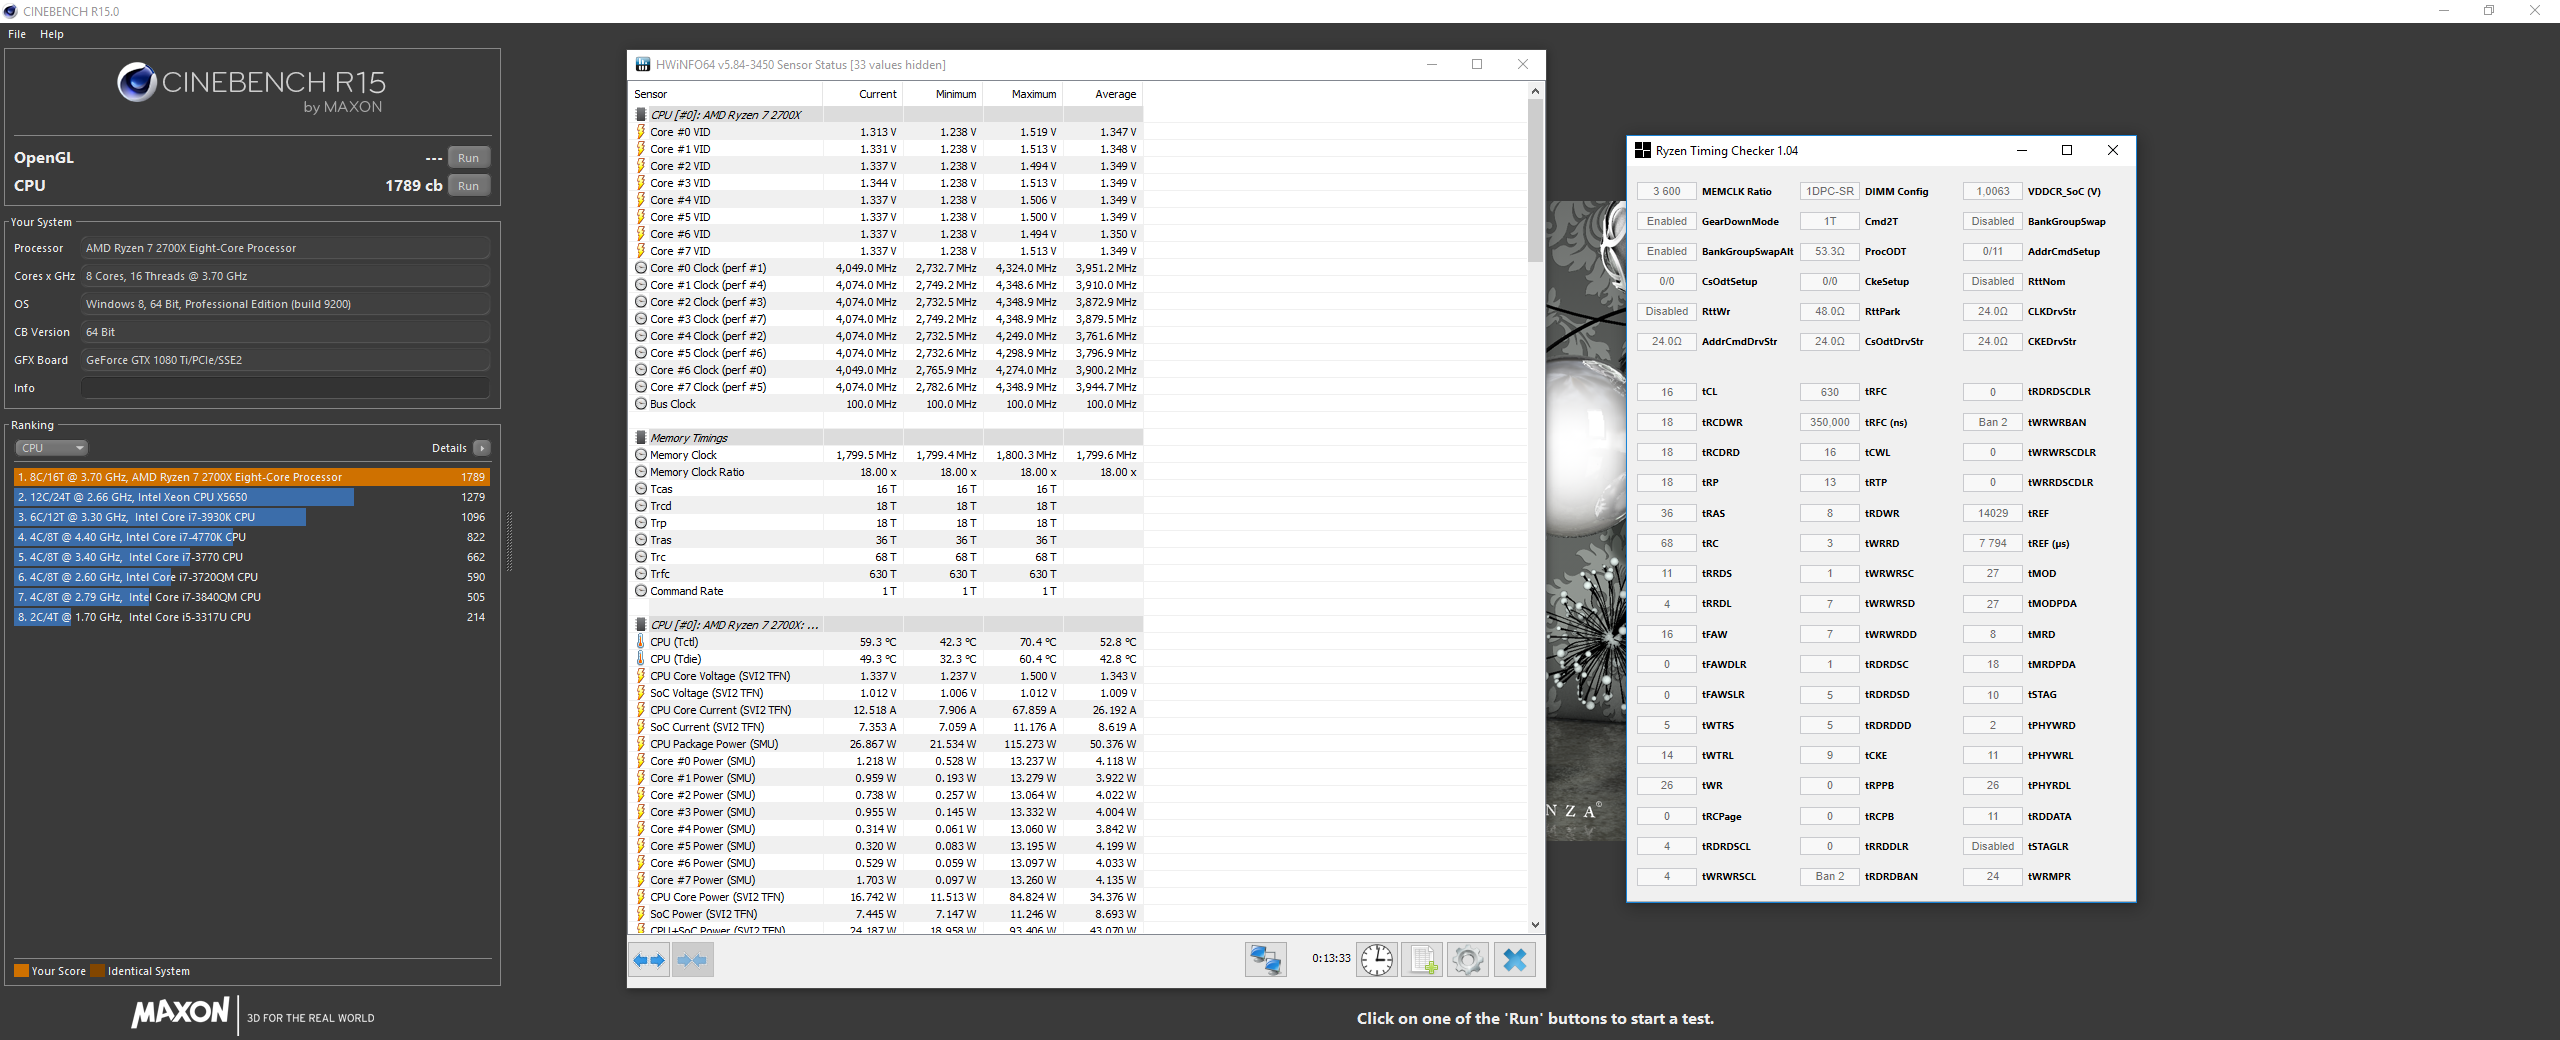Run the CPU benchmark
The image size is (2560, 1040).
(468, 186)
